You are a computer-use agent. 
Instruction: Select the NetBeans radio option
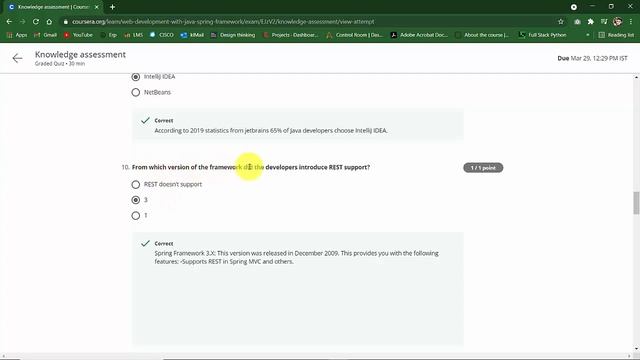(x=136, y=92)
